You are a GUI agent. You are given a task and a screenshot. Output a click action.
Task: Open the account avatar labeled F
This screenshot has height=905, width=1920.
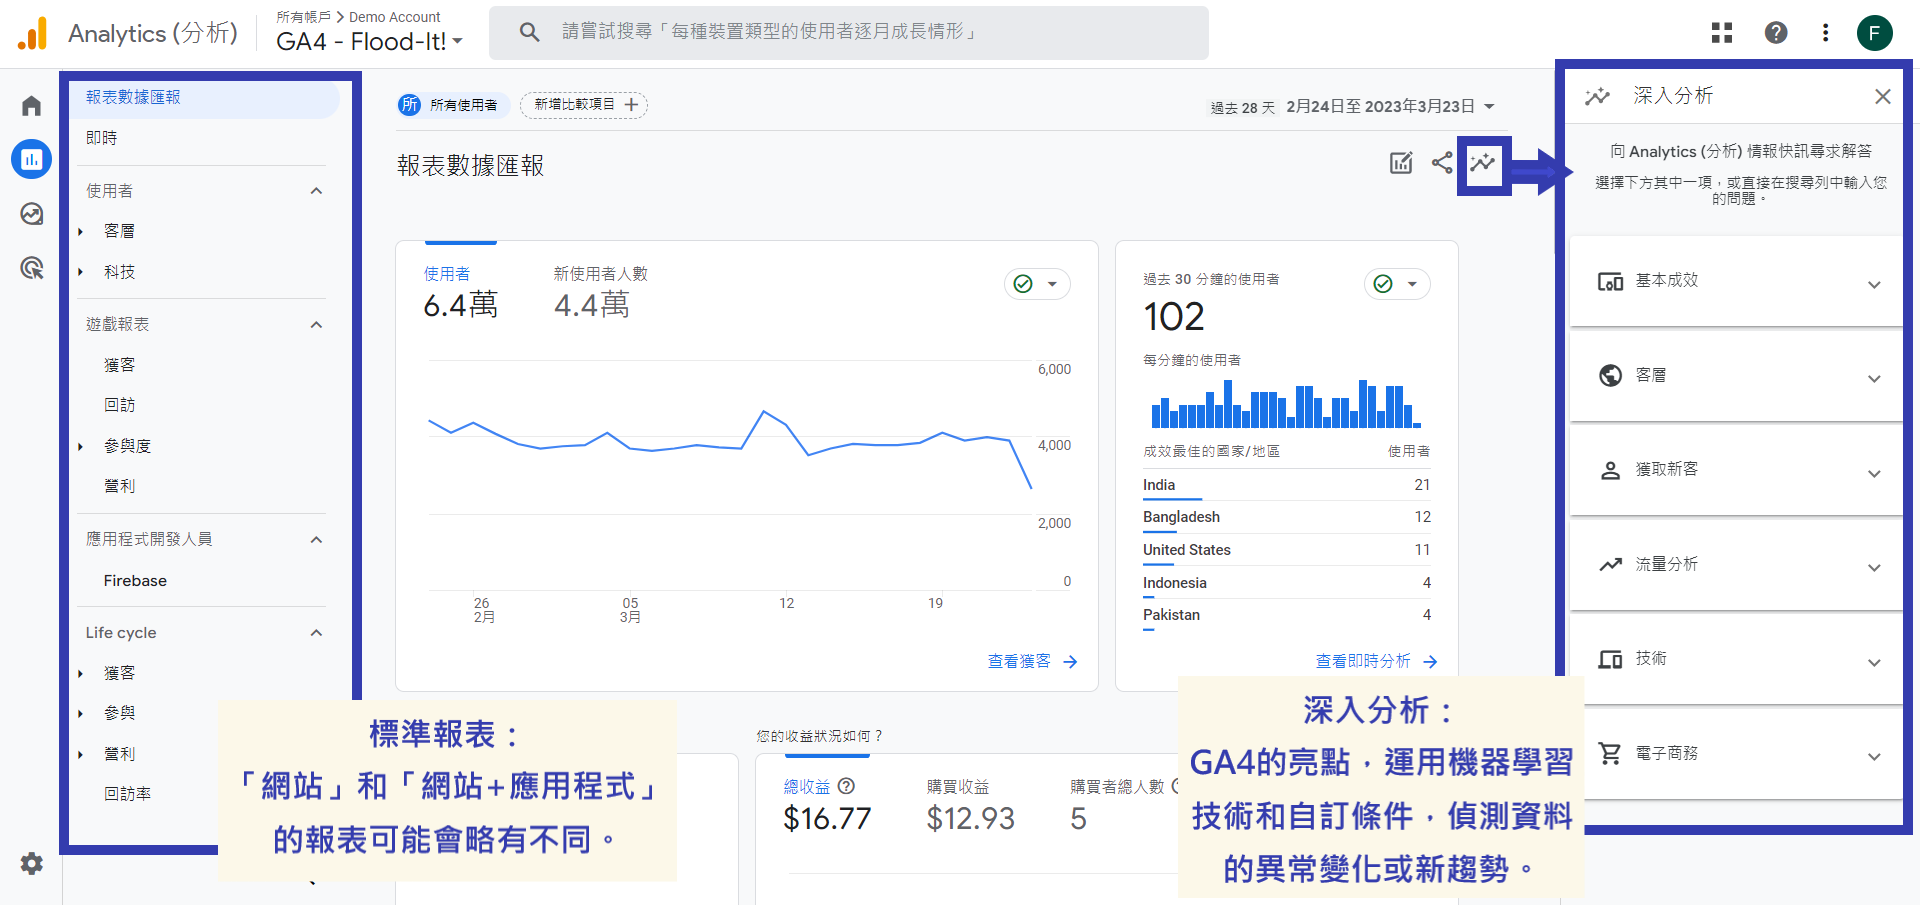tap(1875, 33)
